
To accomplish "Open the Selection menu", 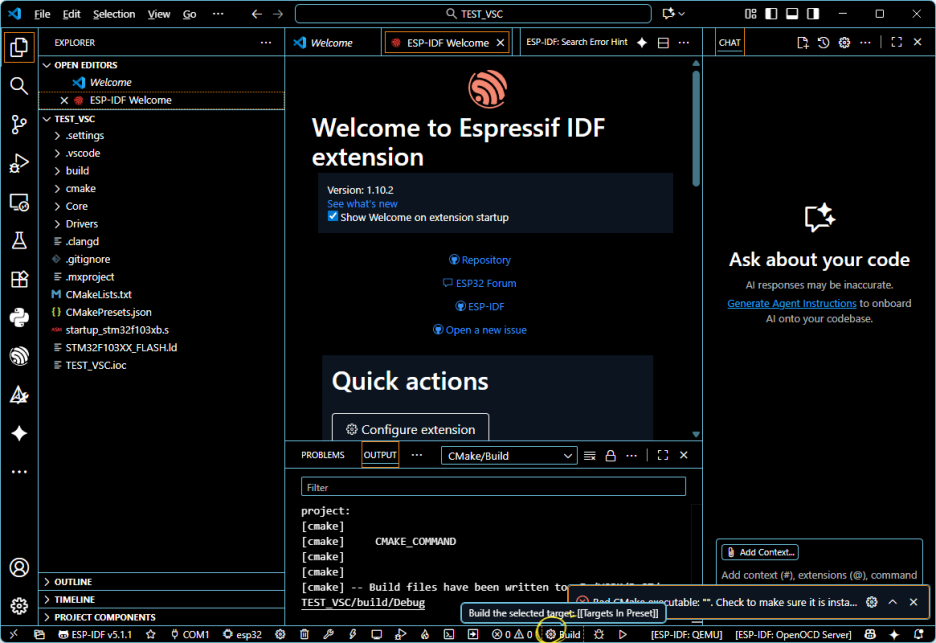I will pyautogui.click(x=113, y=14).
